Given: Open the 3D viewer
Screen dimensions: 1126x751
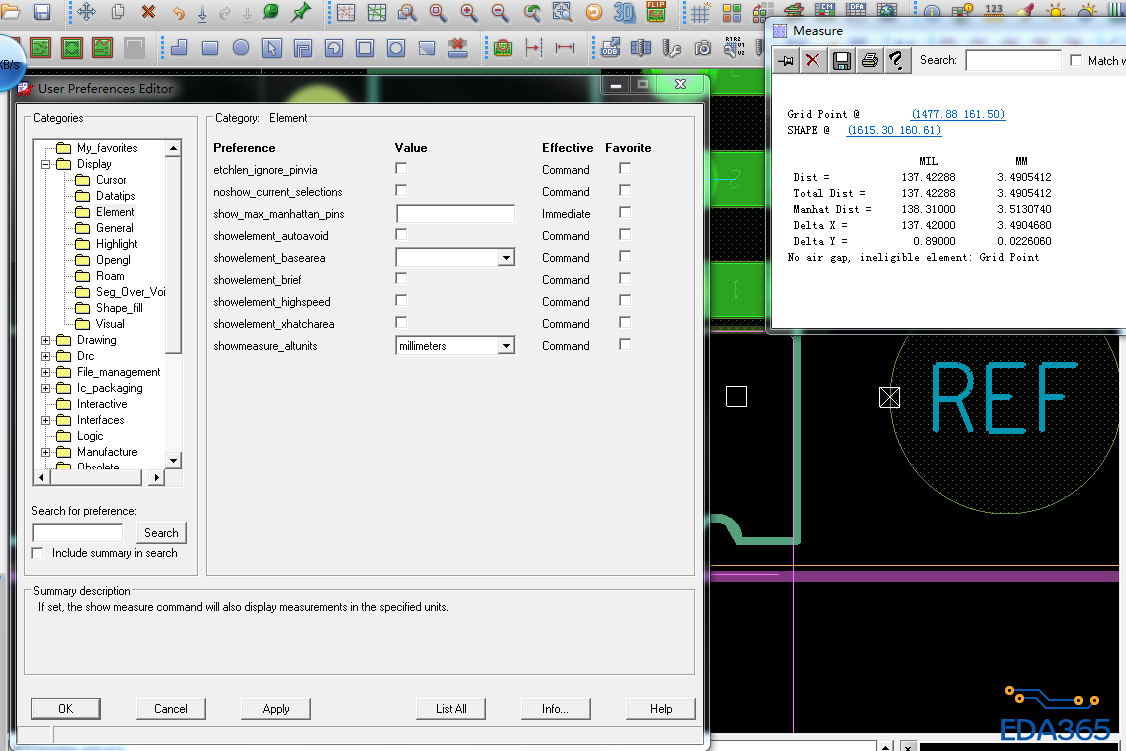Looking at the screenshot, I should pyautogui.click(x=624, y=12).
